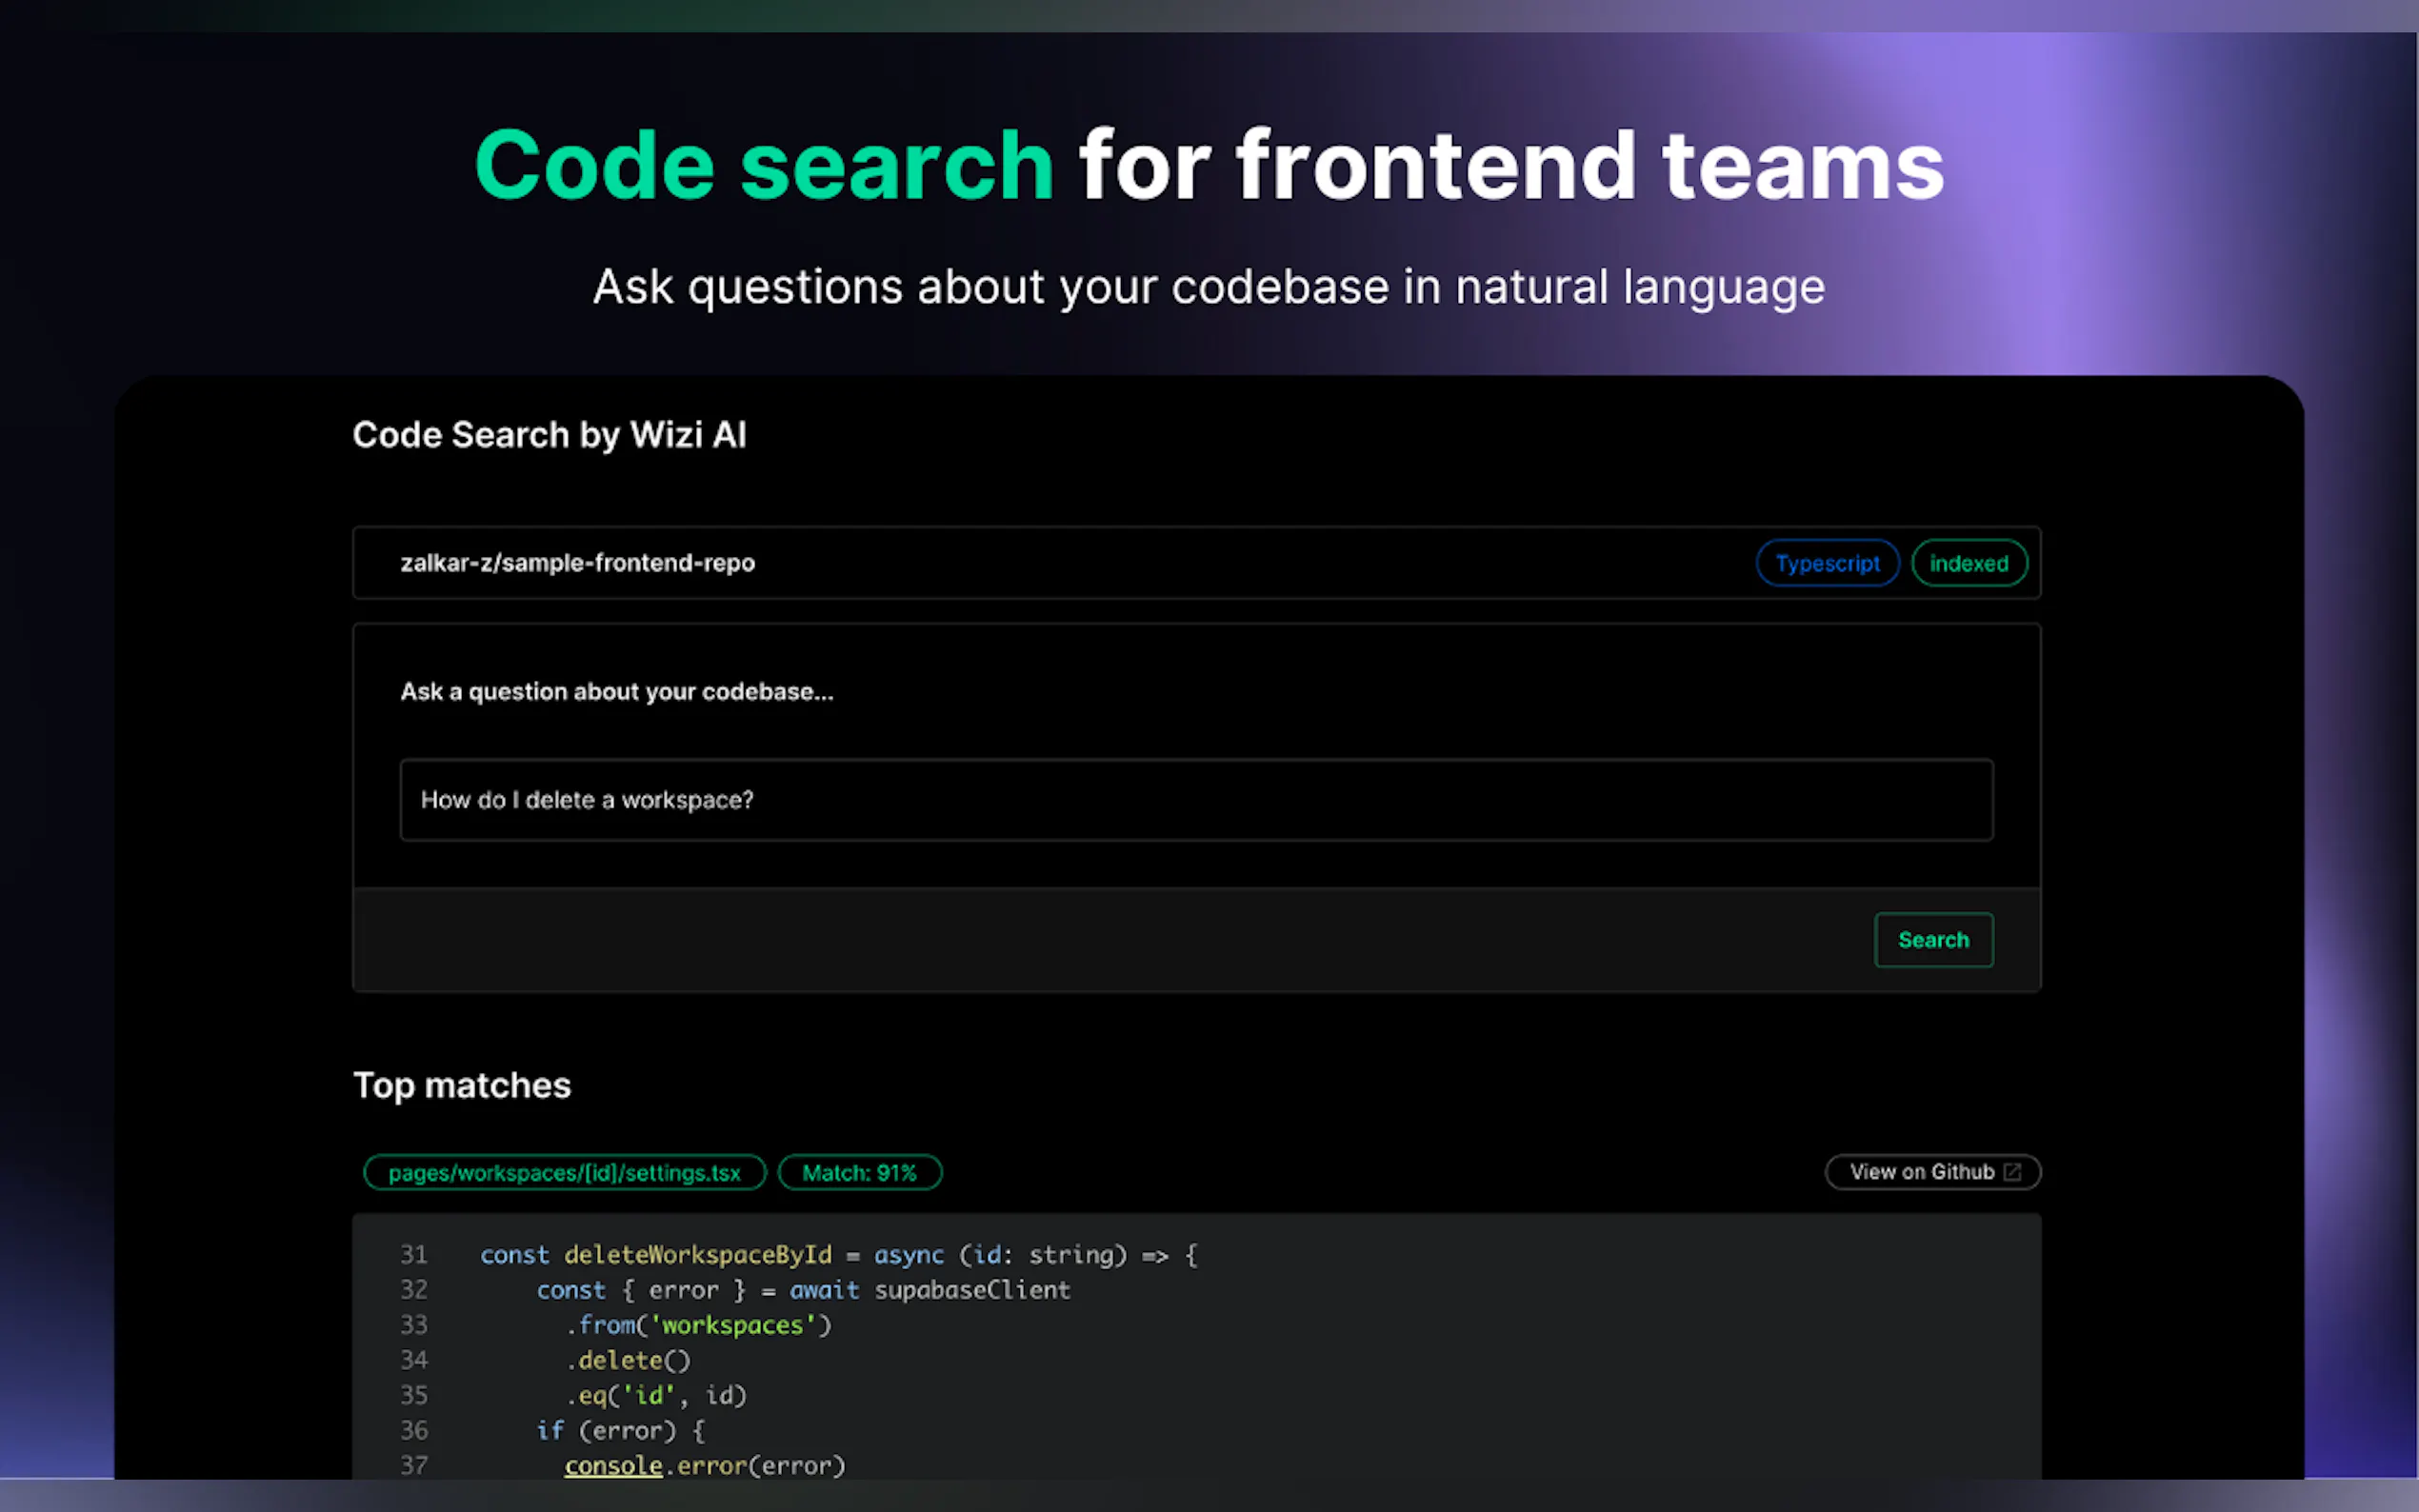
Task: Click the supabaseClient identifier in the code
Action: [972, 1290]
